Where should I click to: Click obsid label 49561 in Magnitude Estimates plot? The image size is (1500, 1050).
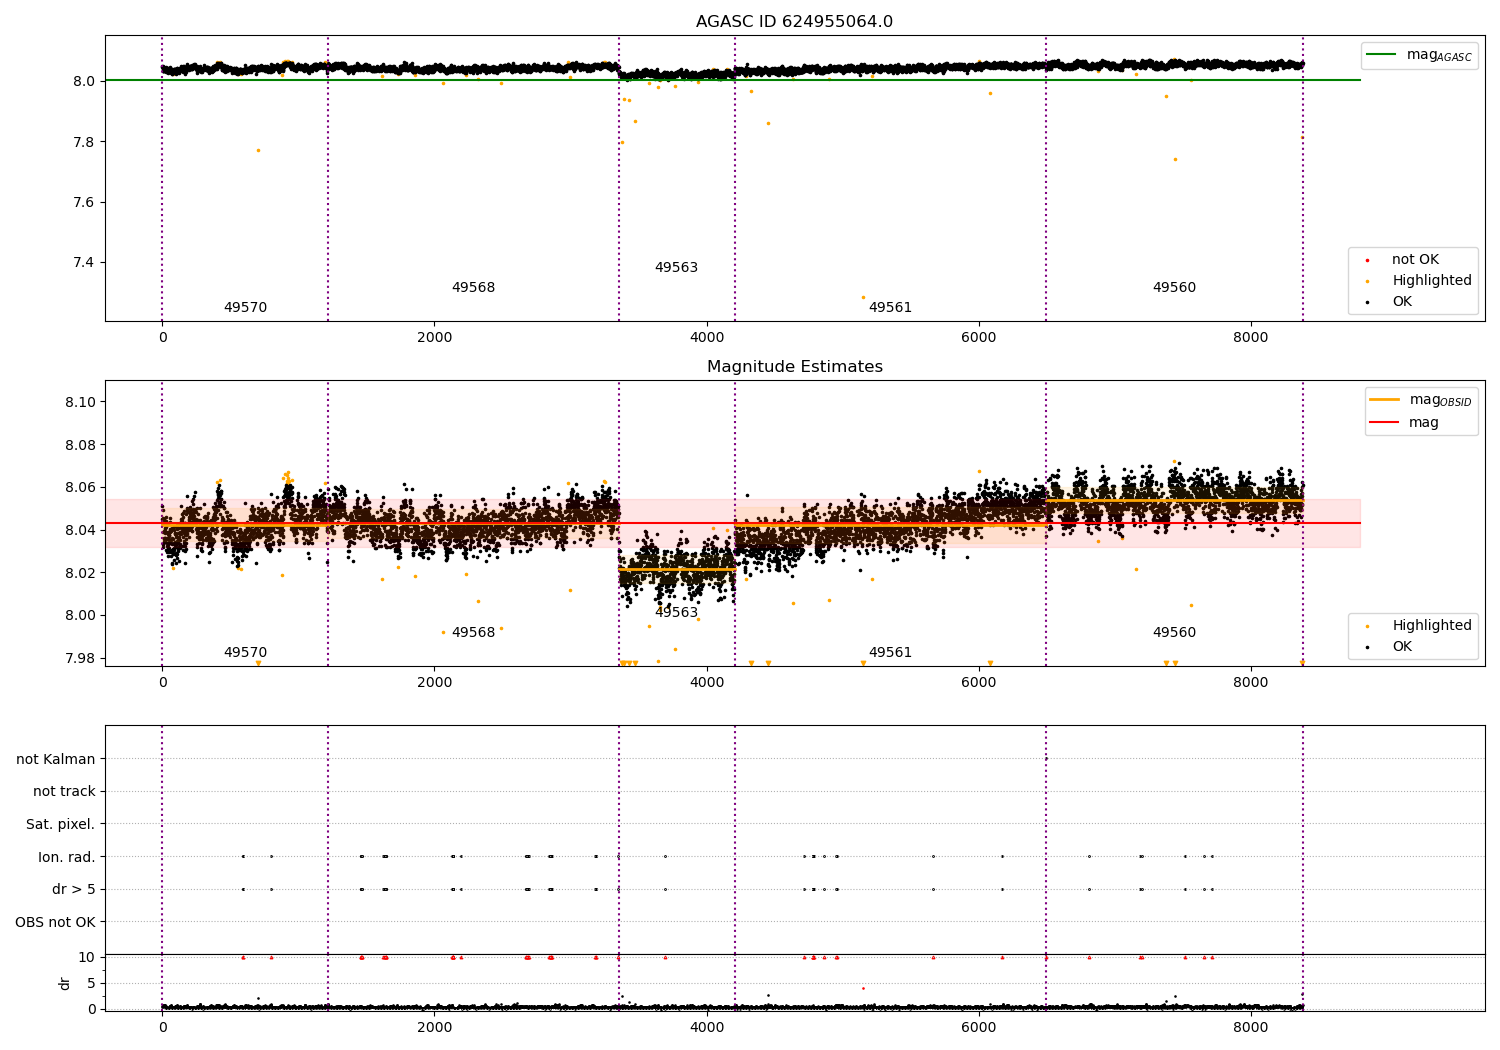point(890,653)
